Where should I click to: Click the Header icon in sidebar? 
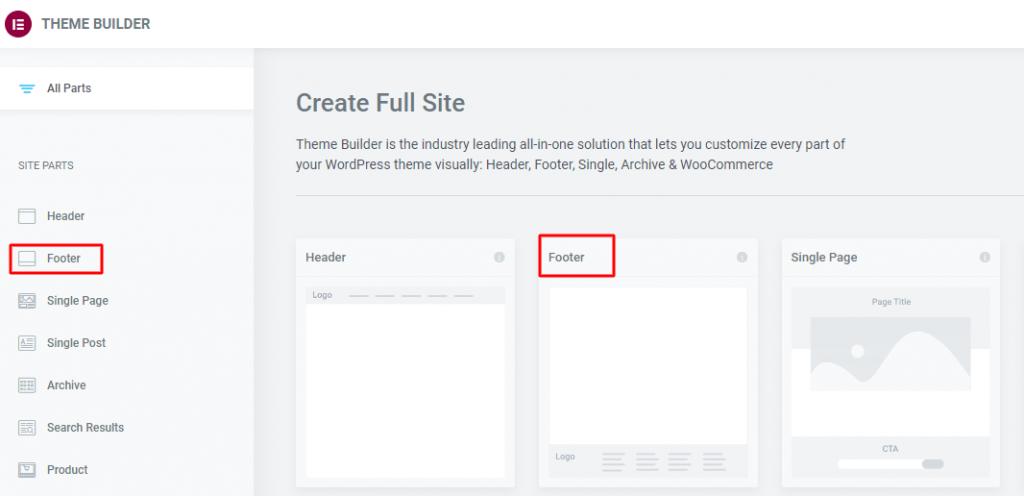coord(27,217)
